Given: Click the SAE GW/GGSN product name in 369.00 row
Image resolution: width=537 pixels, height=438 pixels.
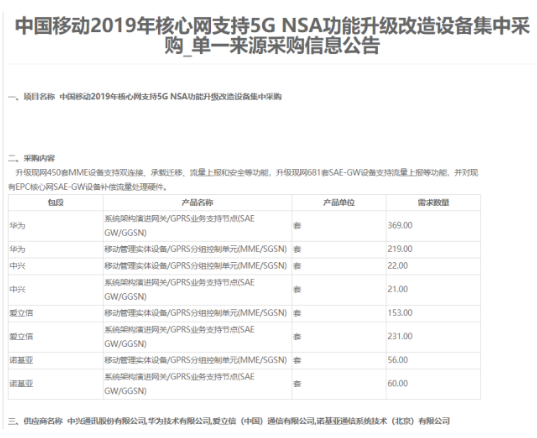Looking at the screenshot, I should coord(179,226).
